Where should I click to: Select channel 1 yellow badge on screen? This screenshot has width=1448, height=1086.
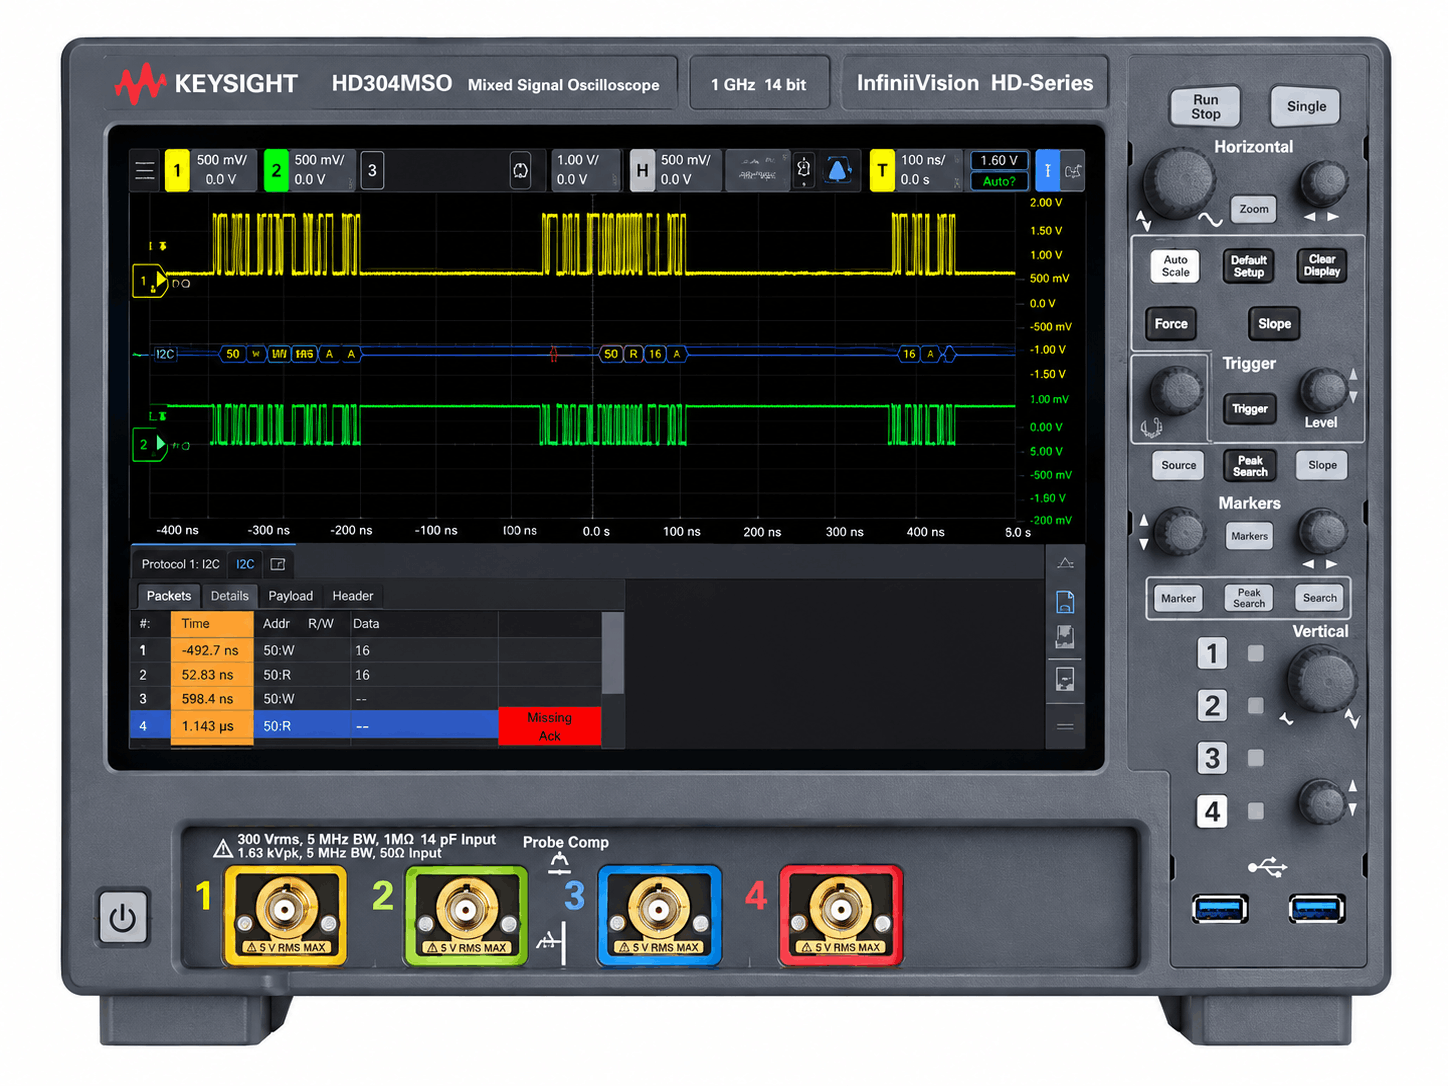pos(177,170)
